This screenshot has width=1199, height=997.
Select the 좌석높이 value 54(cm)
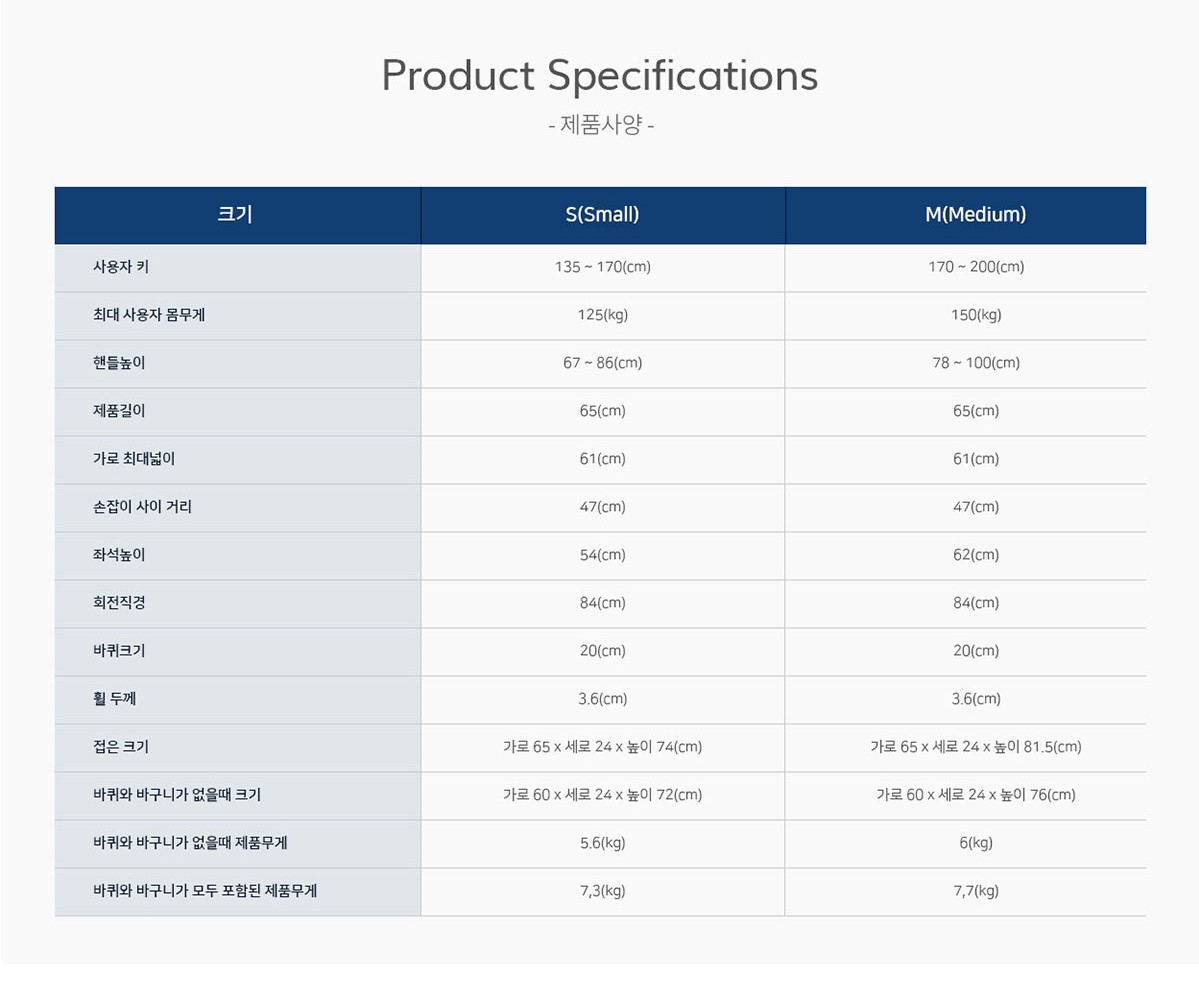click(602, 555)
